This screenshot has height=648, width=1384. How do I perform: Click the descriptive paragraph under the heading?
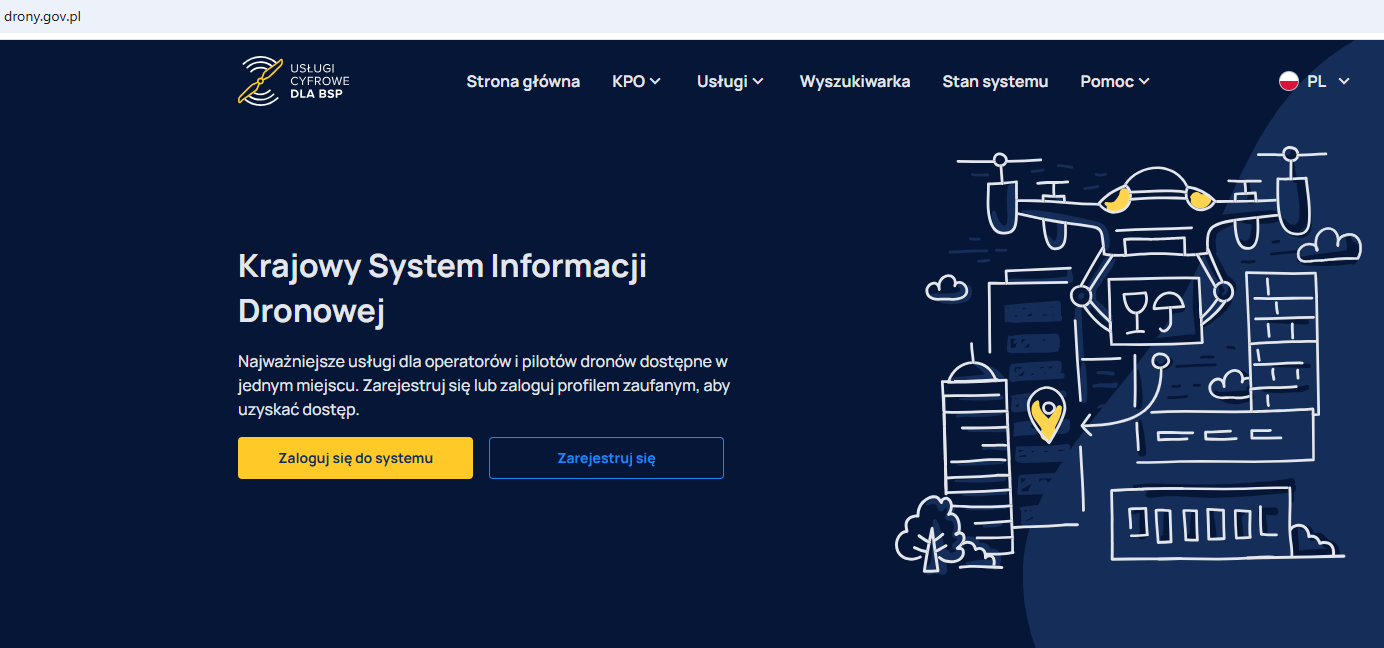point(483,385)
